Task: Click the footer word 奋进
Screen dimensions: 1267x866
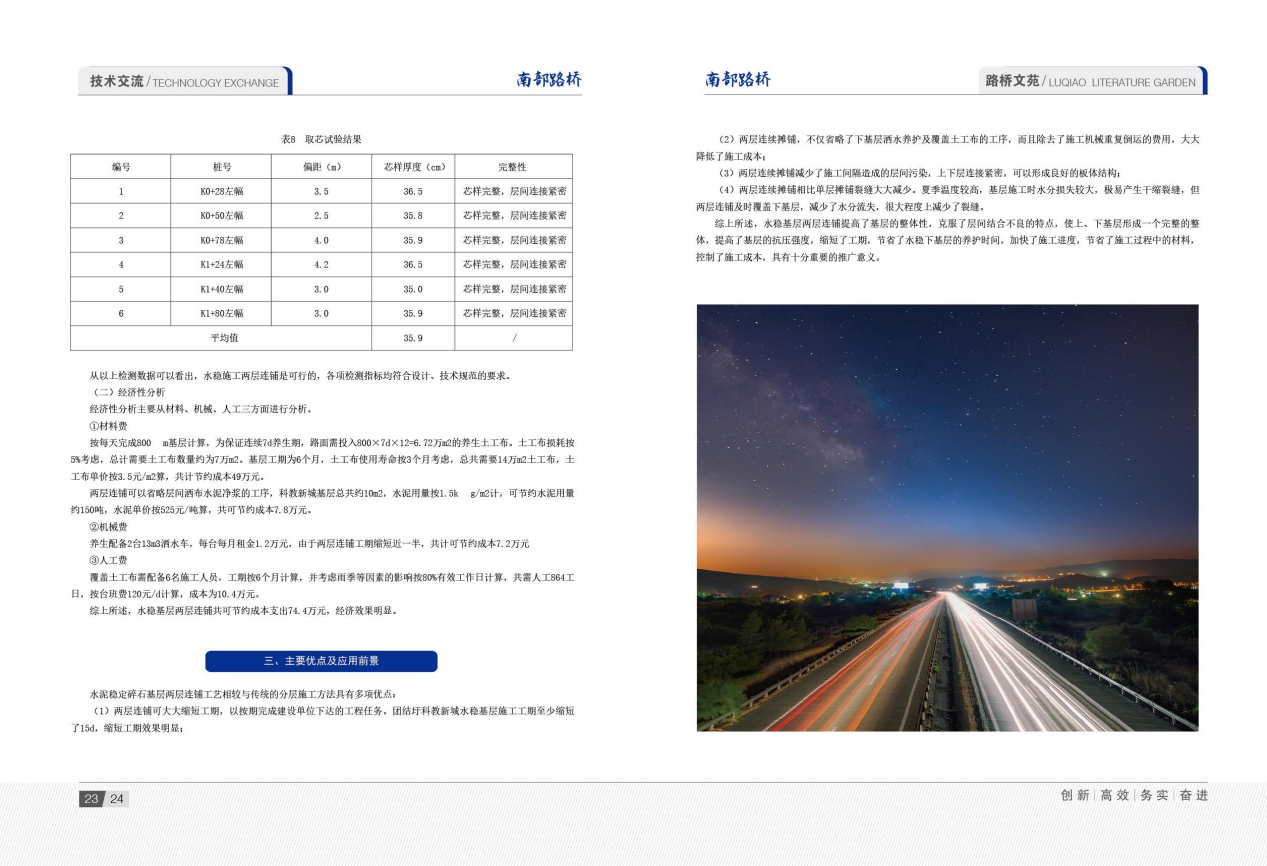Action: click(1193, 795)
